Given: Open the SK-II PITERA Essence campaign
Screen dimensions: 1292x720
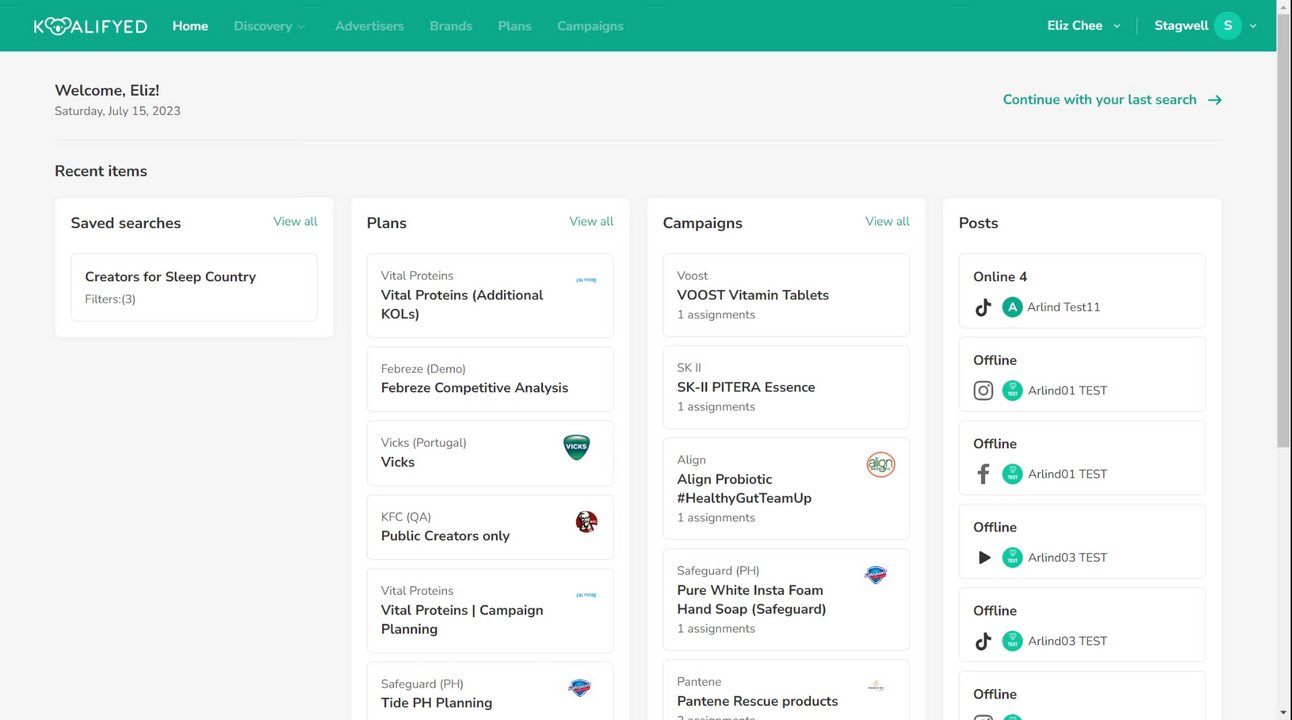Looking at the screenshot, I should coord(786,387).
